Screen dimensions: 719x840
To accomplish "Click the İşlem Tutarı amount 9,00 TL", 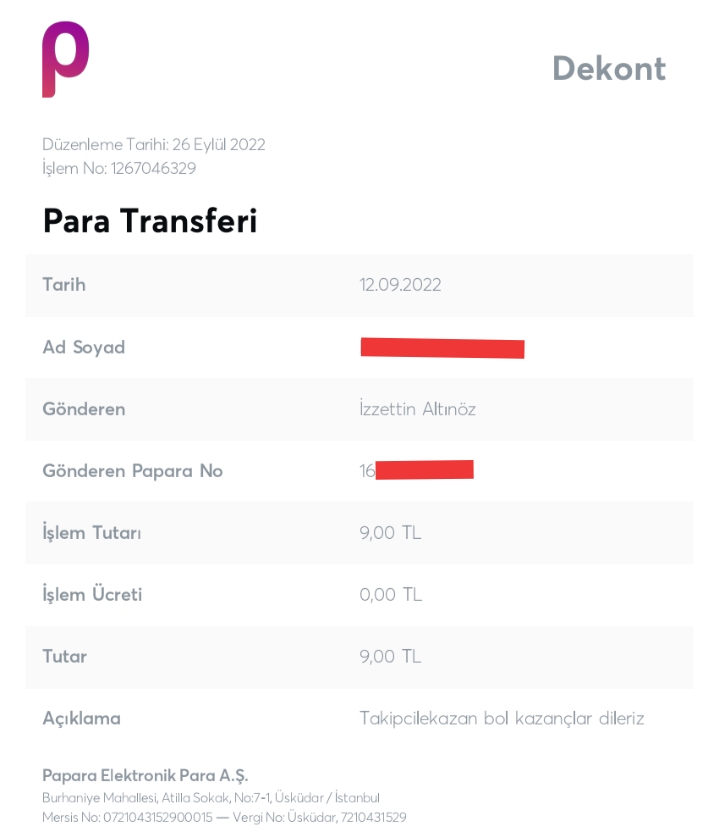I will (390, 532).
